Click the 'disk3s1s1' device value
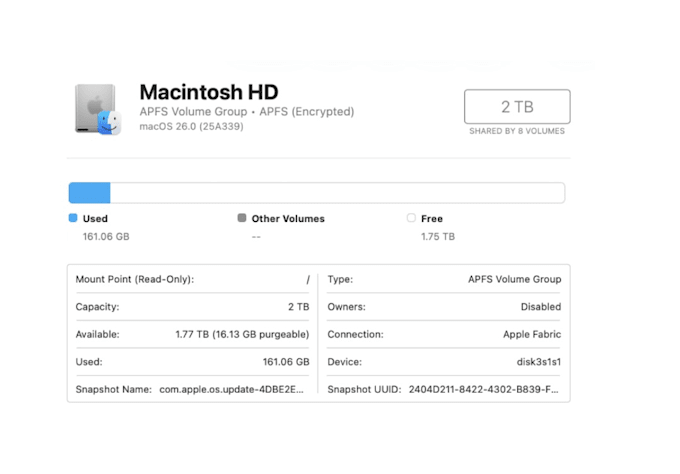Screen dimensions: 680x474 pyautogui.click(x=539, y=362)
